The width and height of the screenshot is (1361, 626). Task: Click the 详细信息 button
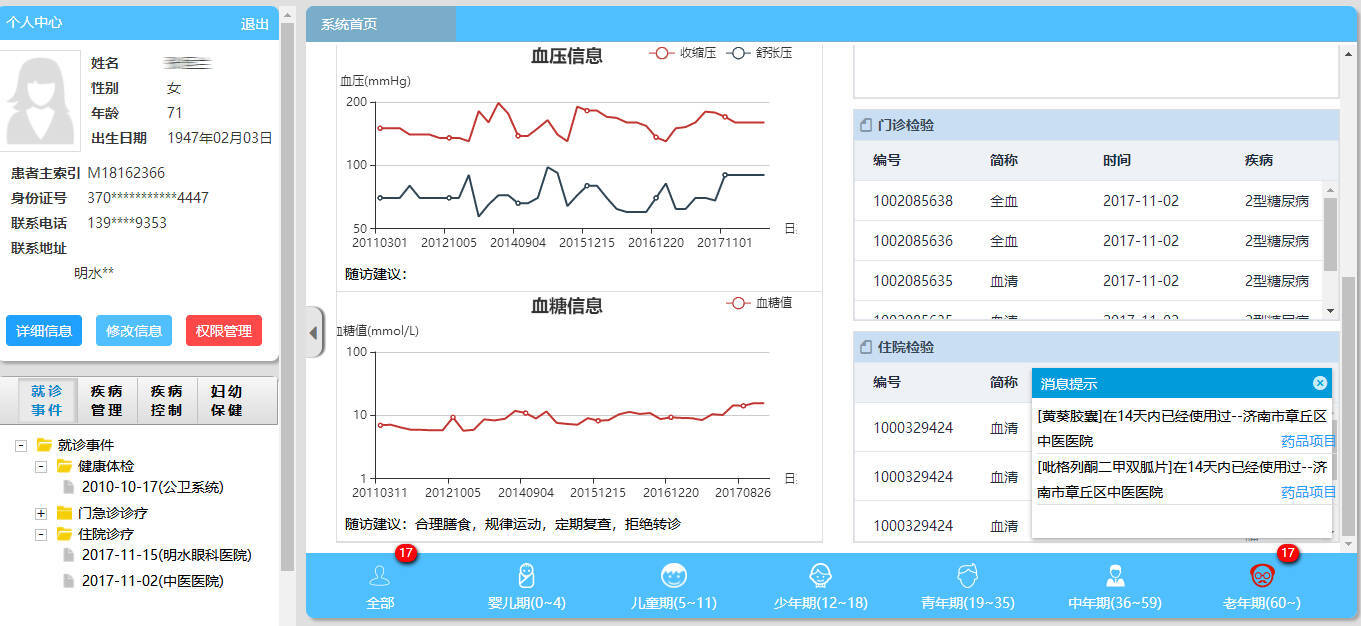tap(44, 331)
